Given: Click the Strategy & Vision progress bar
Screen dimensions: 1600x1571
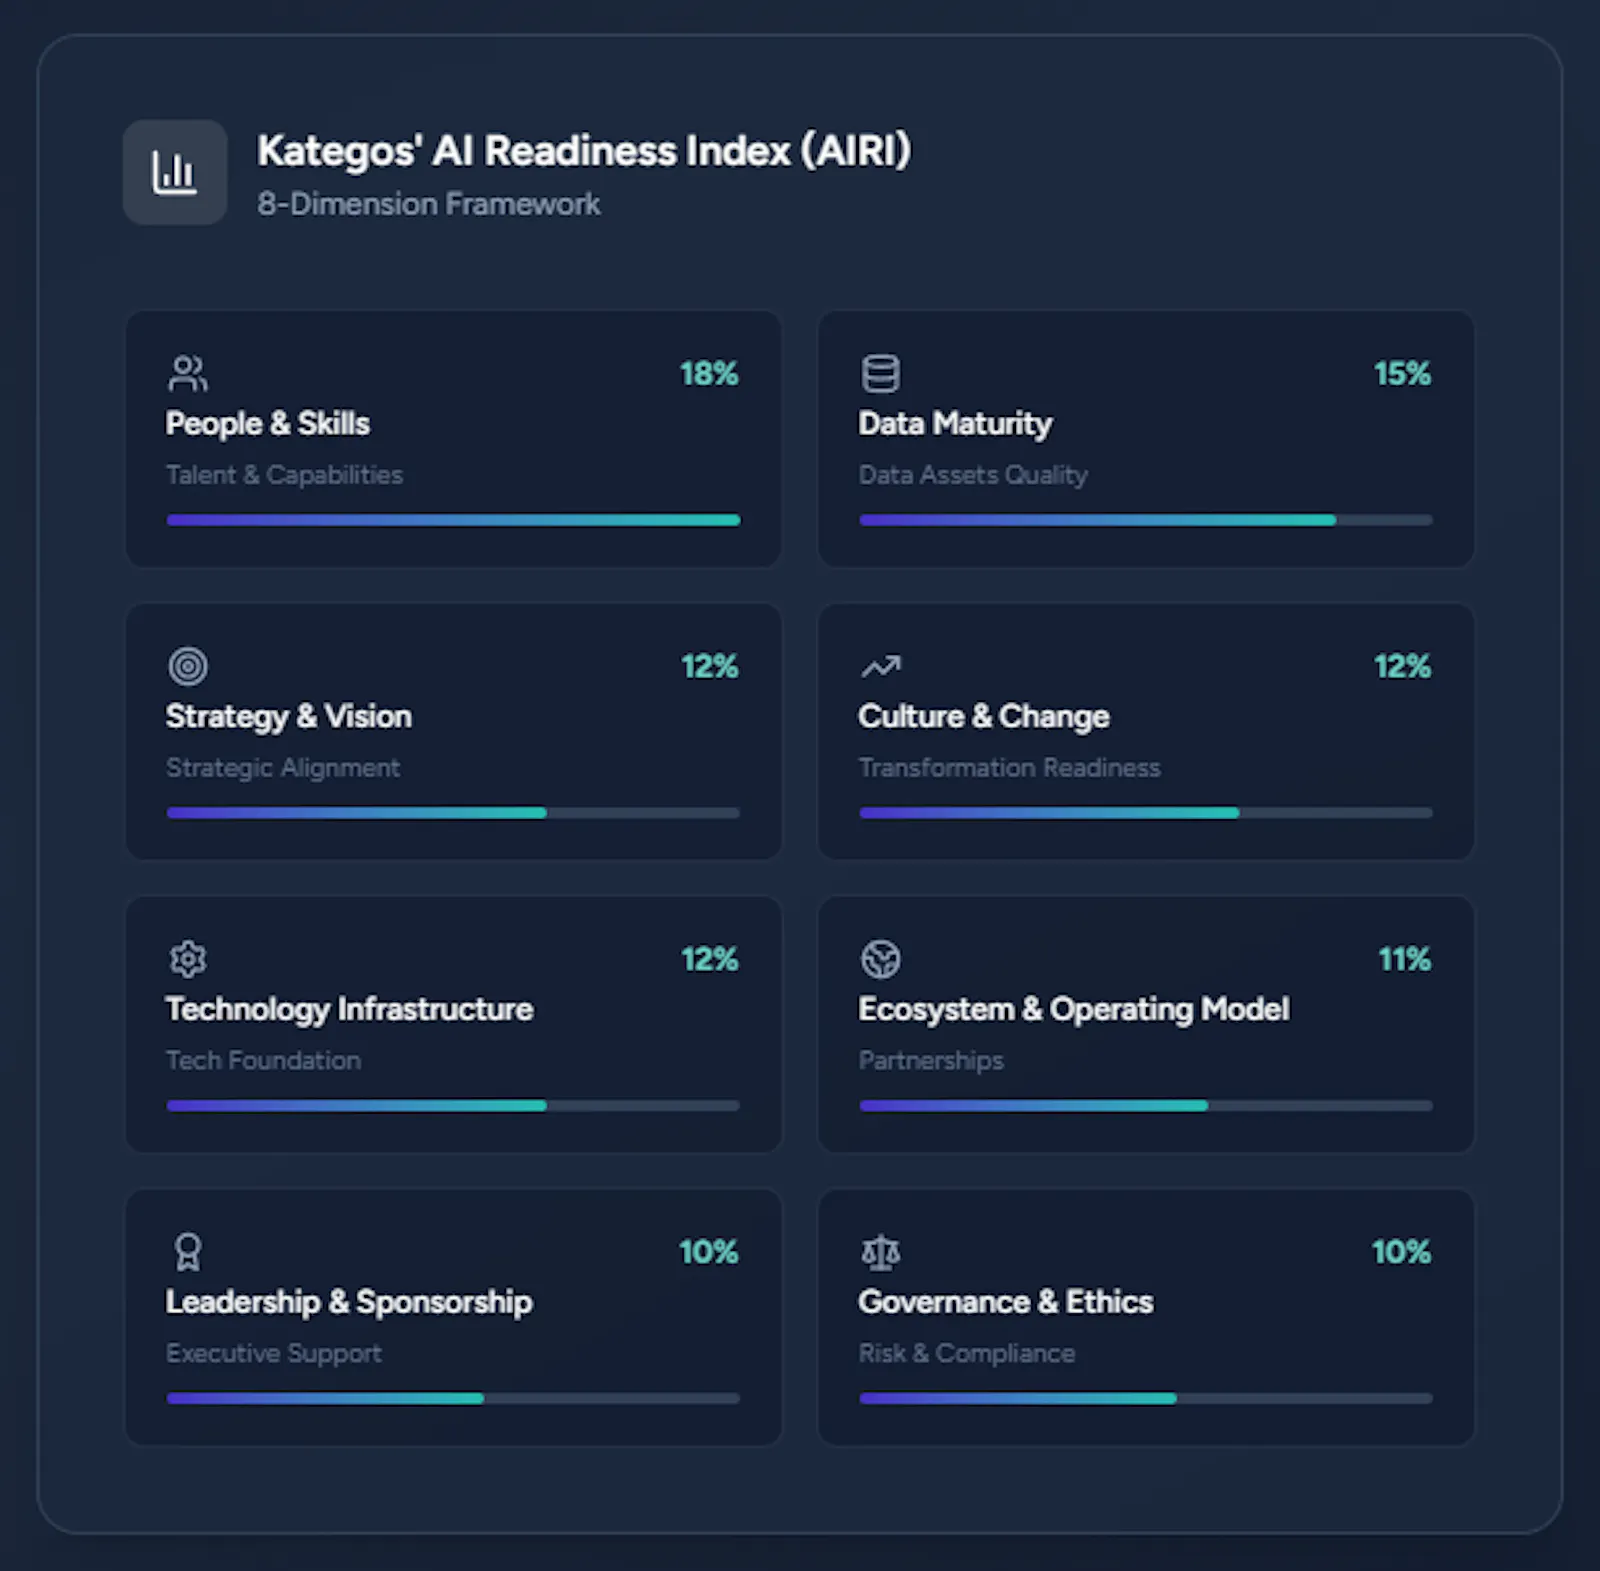Looking at the screenshot, I should (x=453, y=813).
